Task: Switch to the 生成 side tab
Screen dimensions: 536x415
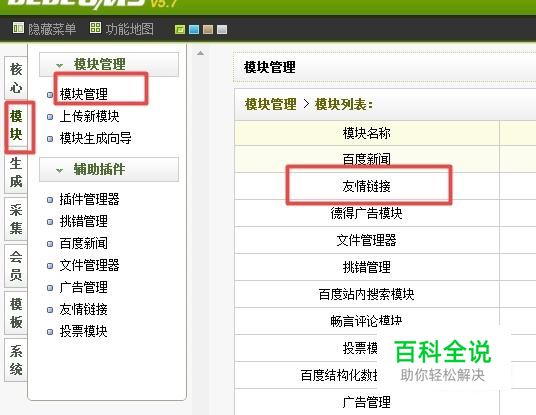Action: [16, 173]
